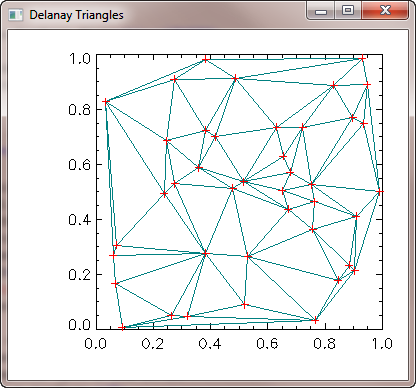
Task: Click the y-axis label 0.4
Action: (79, 220)
